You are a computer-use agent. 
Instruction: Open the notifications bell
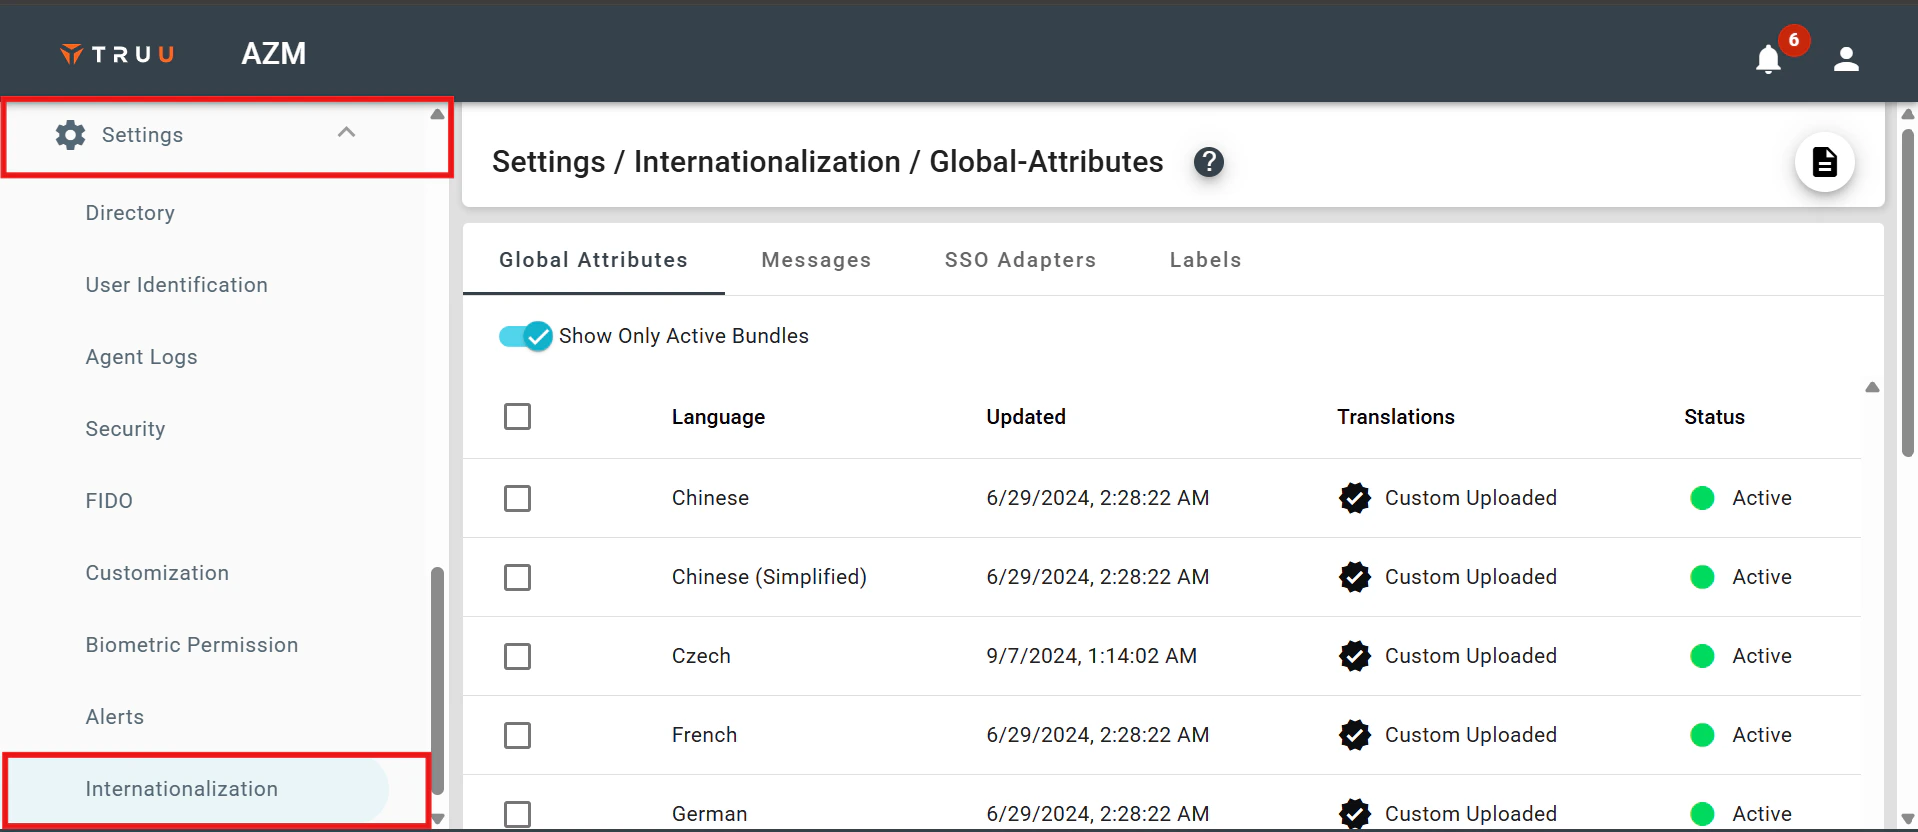1768,60
